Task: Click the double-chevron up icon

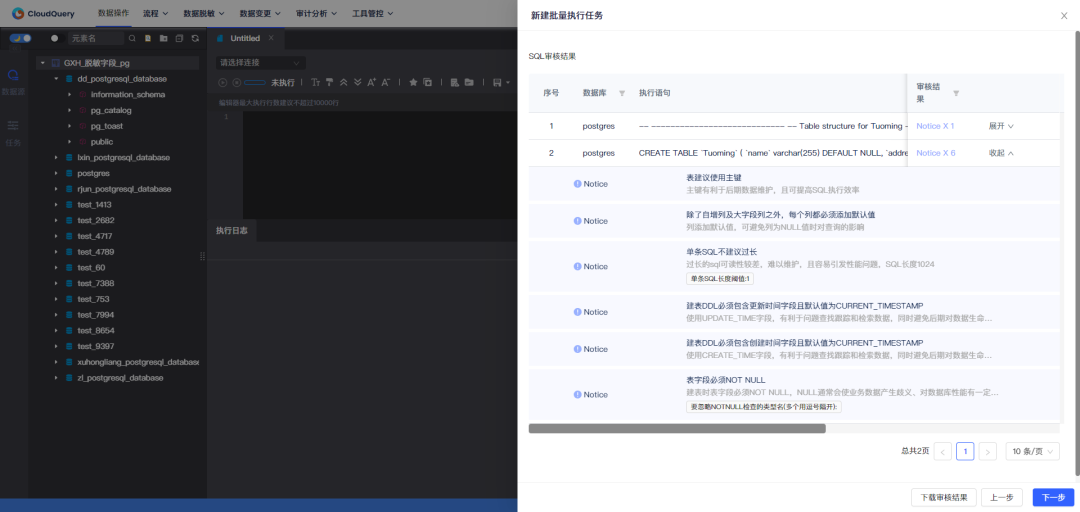Action: coord(344,82)
